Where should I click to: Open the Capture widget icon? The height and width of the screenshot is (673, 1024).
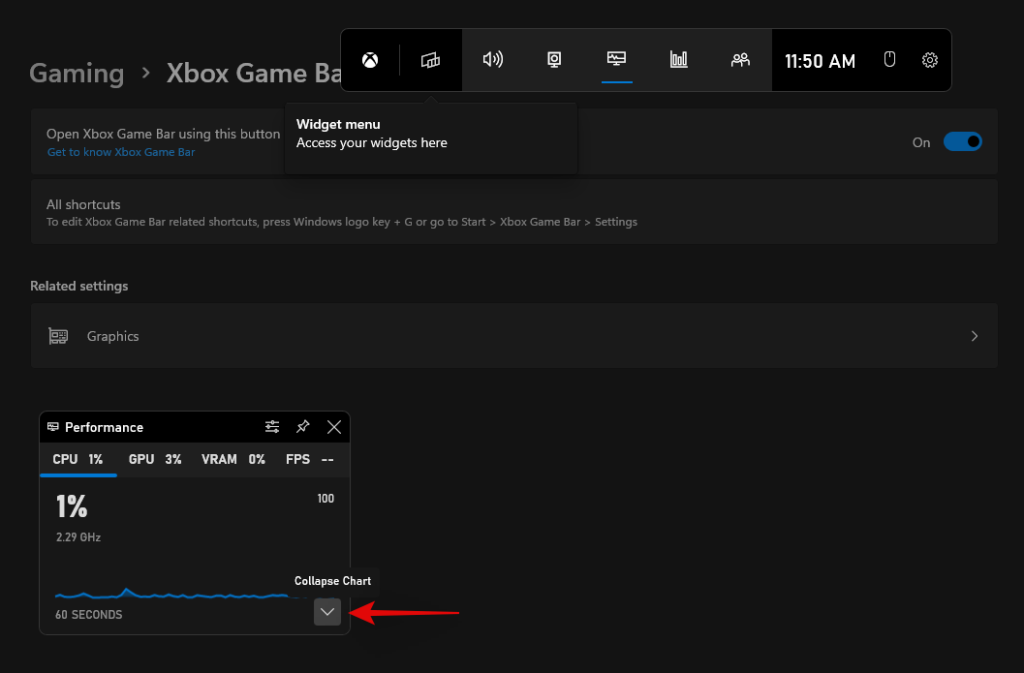(554, 60)
